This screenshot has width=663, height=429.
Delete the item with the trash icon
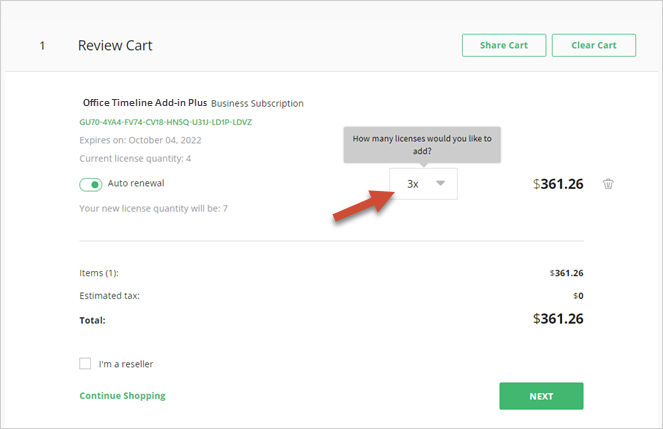point(608,184)
